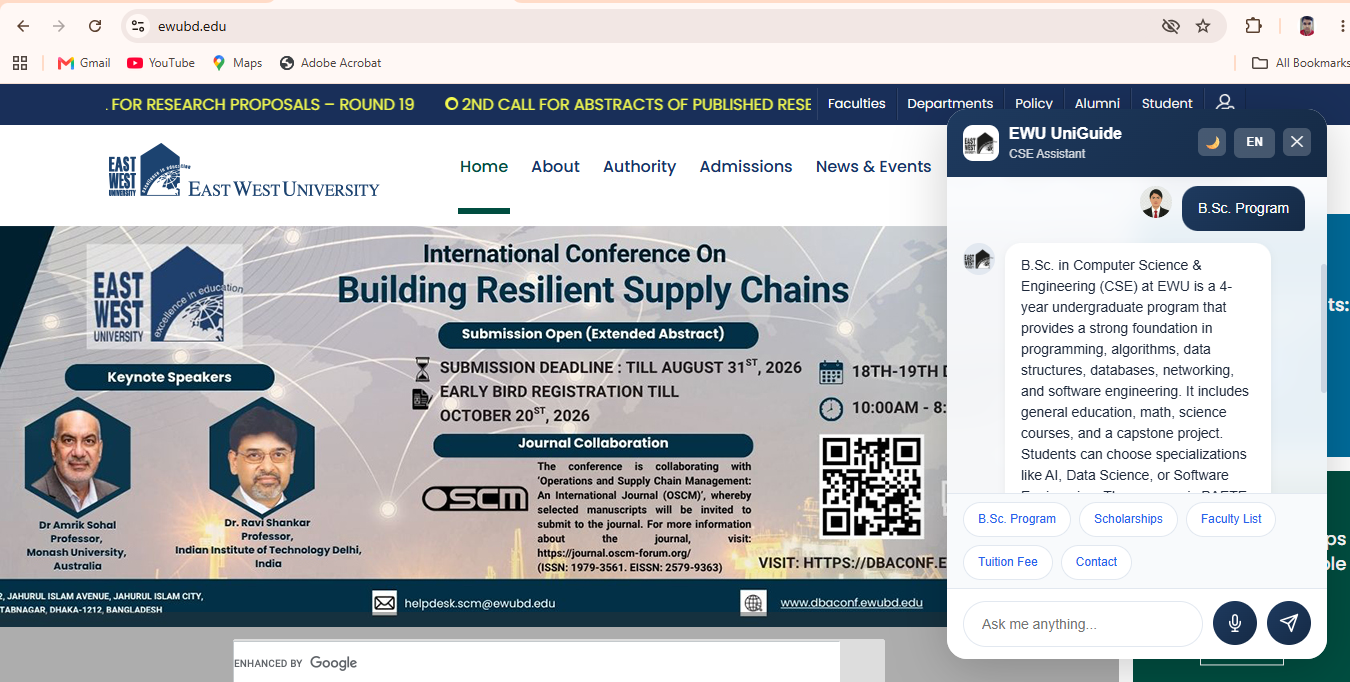Click Dr Amrik Sohal keynote speaker photo
Screen dimensions: 1350x682
pos(77,457)
